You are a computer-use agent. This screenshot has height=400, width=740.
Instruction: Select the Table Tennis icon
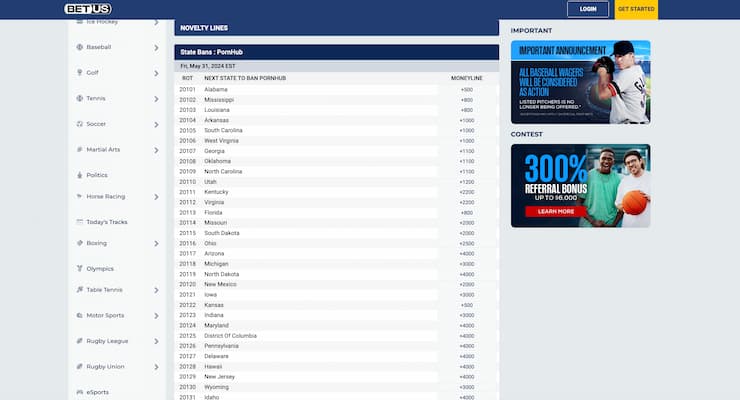point(79,290)
